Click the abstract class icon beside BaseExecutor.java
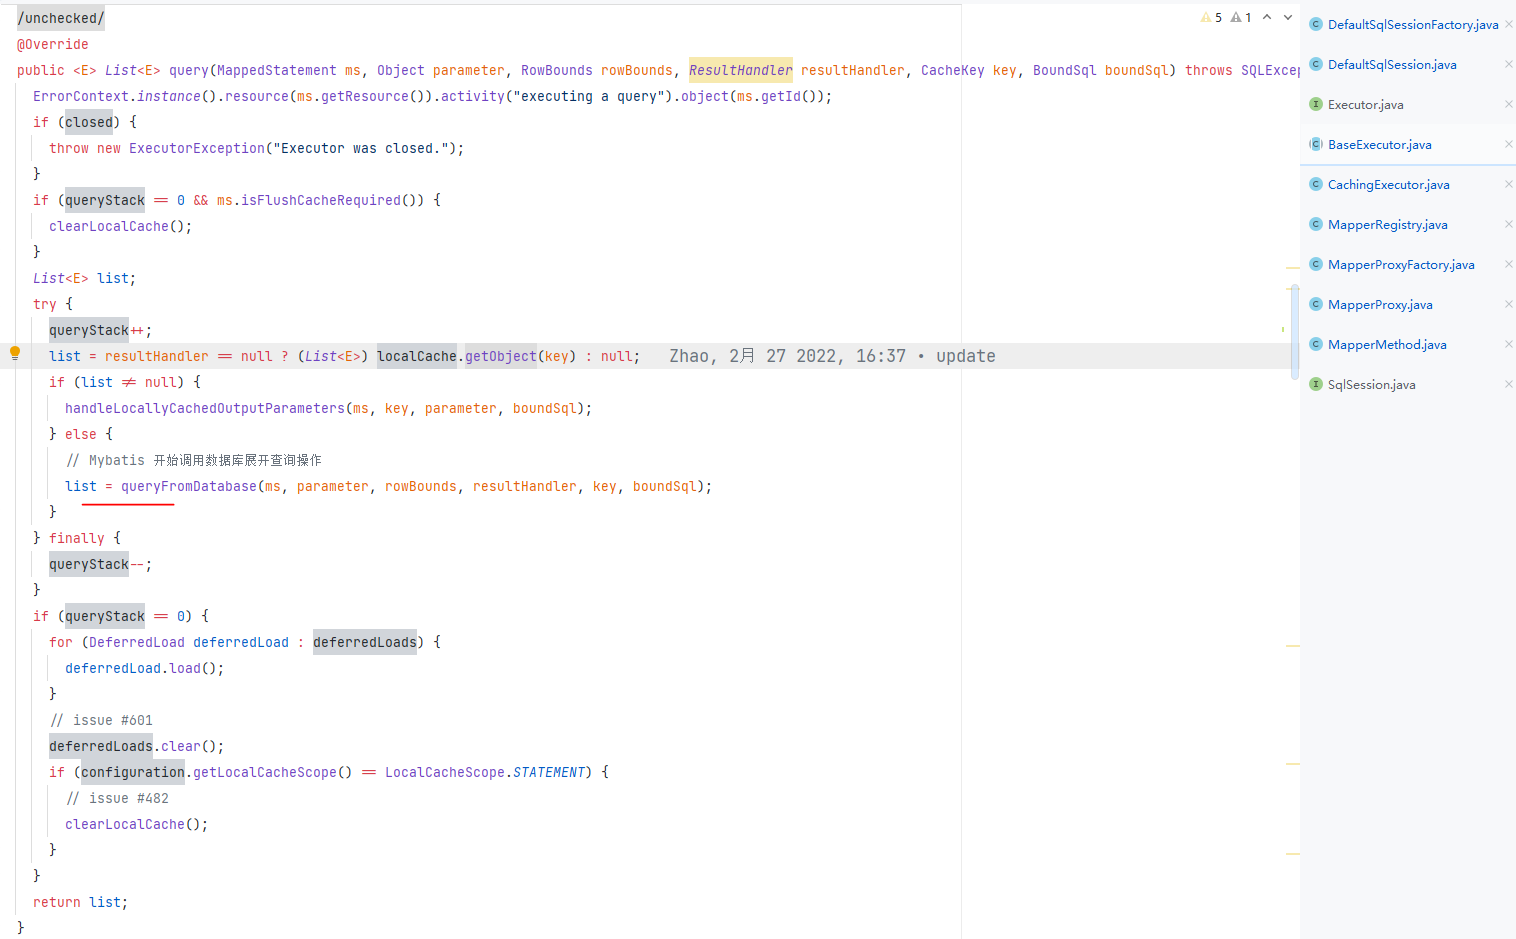 (x=1316, y=144)
